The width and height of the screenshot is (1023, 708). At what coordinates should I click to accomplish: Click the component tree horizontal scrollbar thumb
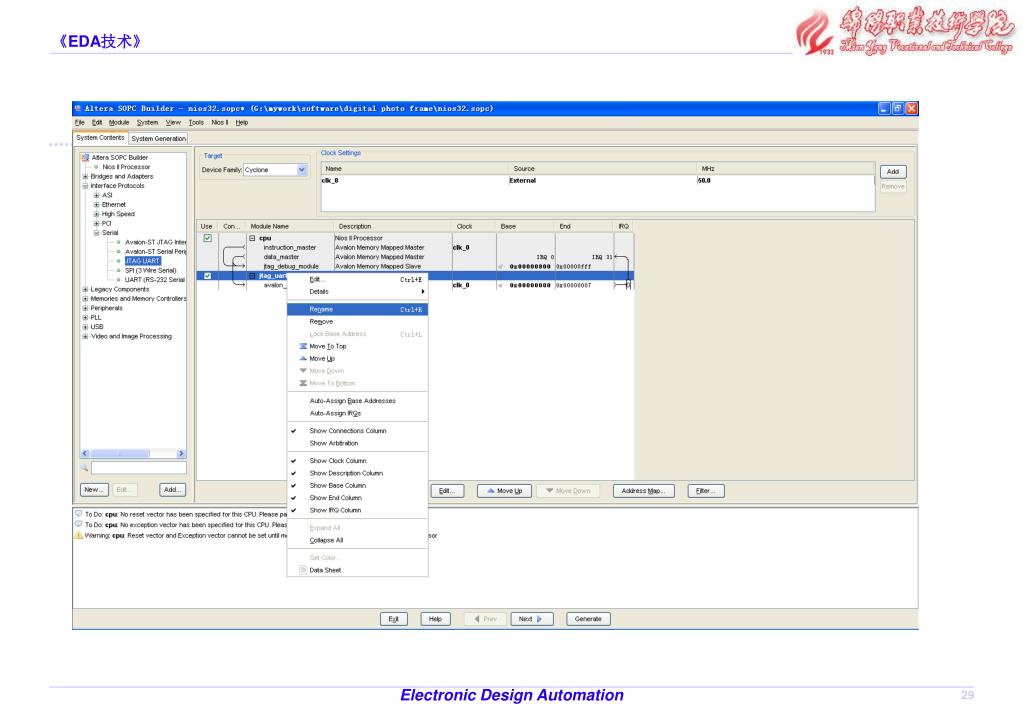[x=120, y=454]
